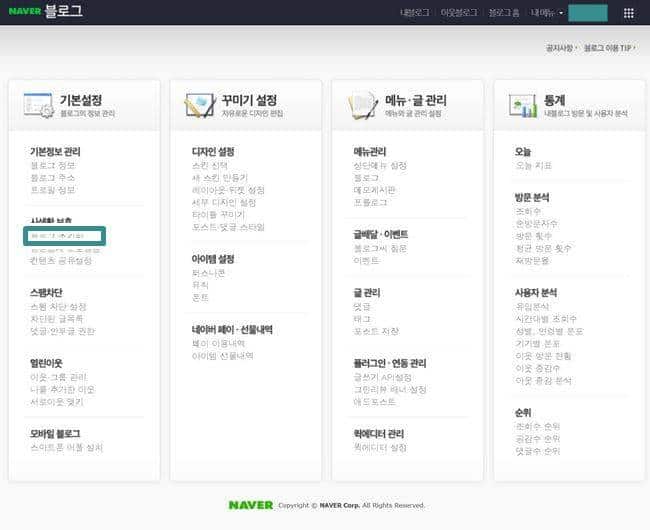
Task: Click the 블로그 logo in header
Action: click(x=63, y=11)
